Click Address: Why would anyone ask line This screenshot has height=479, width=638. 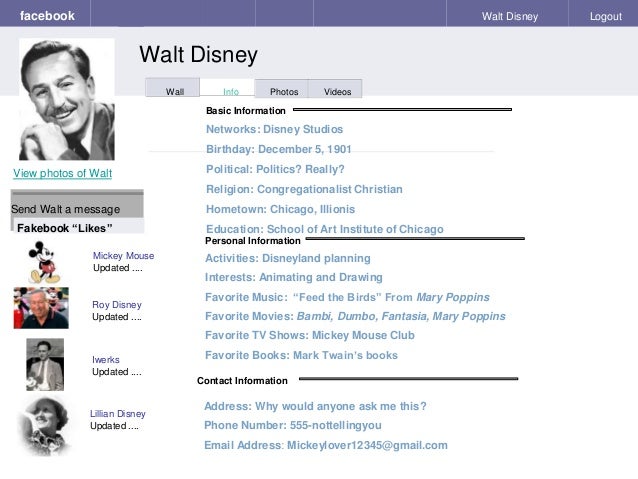click(315, 406)
